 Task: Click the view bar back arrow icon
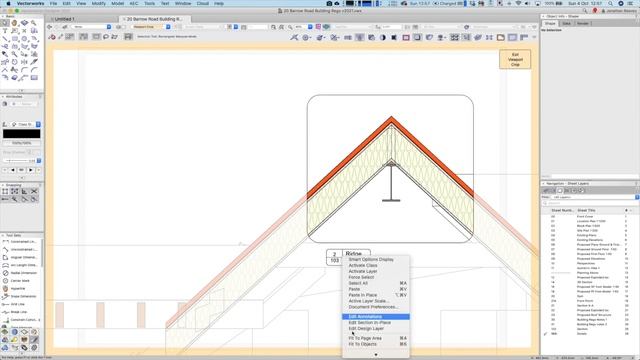coord(49,27)
